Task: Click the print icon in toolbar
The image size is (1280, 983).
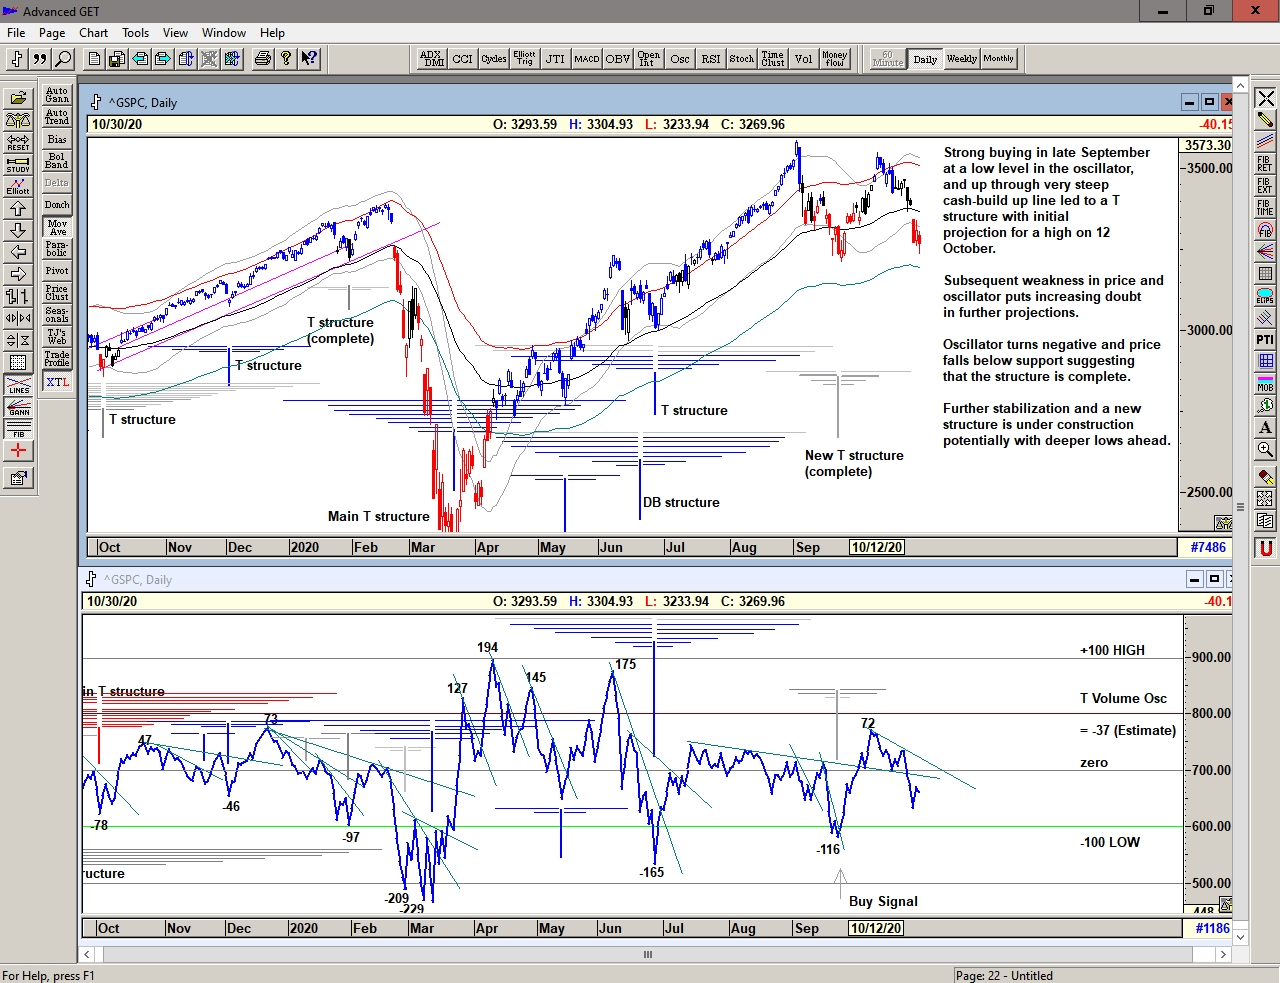Action: click(262, 59)
